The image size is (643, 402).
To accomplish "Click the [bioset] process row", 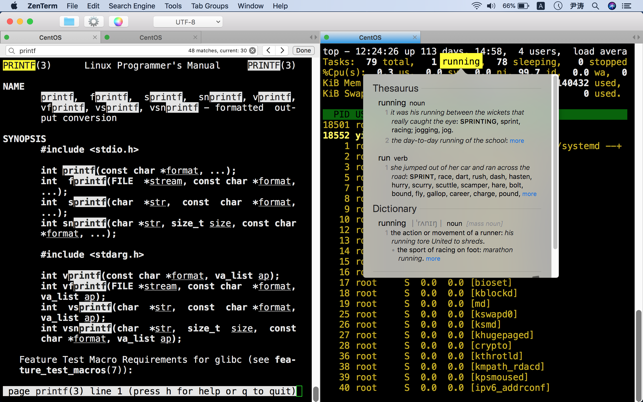I will tap(426, 283).
